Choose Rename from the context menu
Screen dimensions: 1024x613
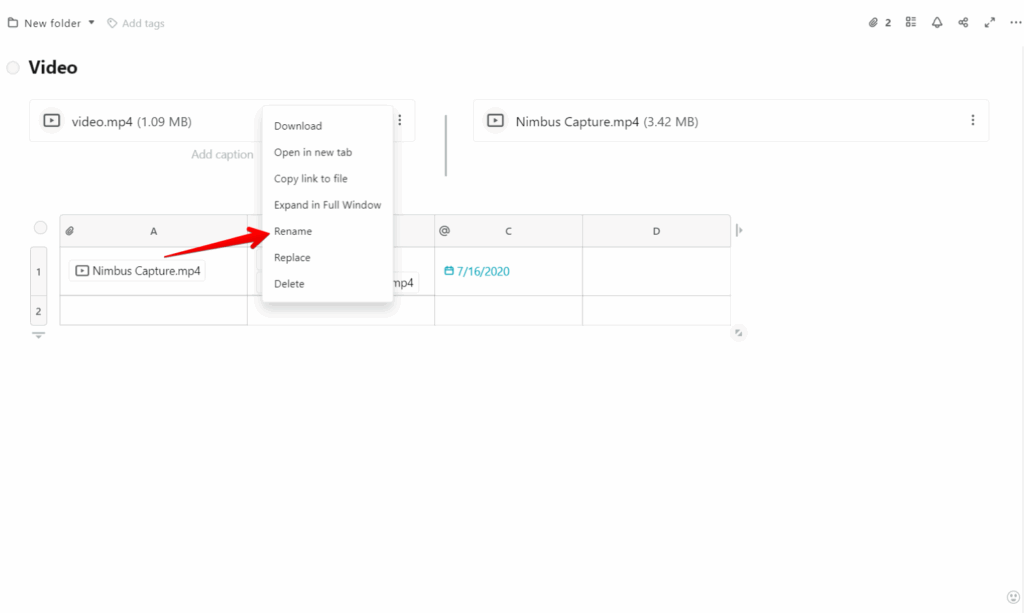pos(293,231)
